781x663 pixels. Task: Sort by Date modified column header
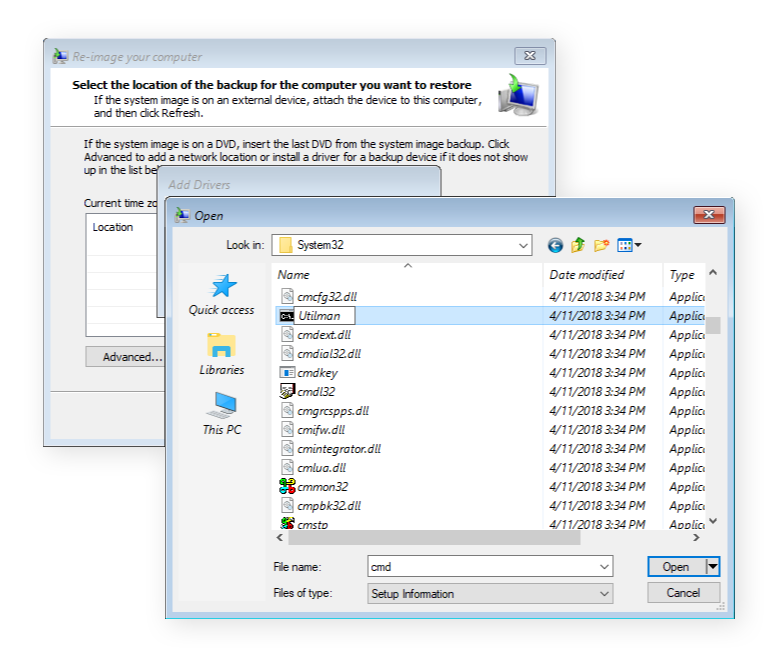tap(586, 275)
